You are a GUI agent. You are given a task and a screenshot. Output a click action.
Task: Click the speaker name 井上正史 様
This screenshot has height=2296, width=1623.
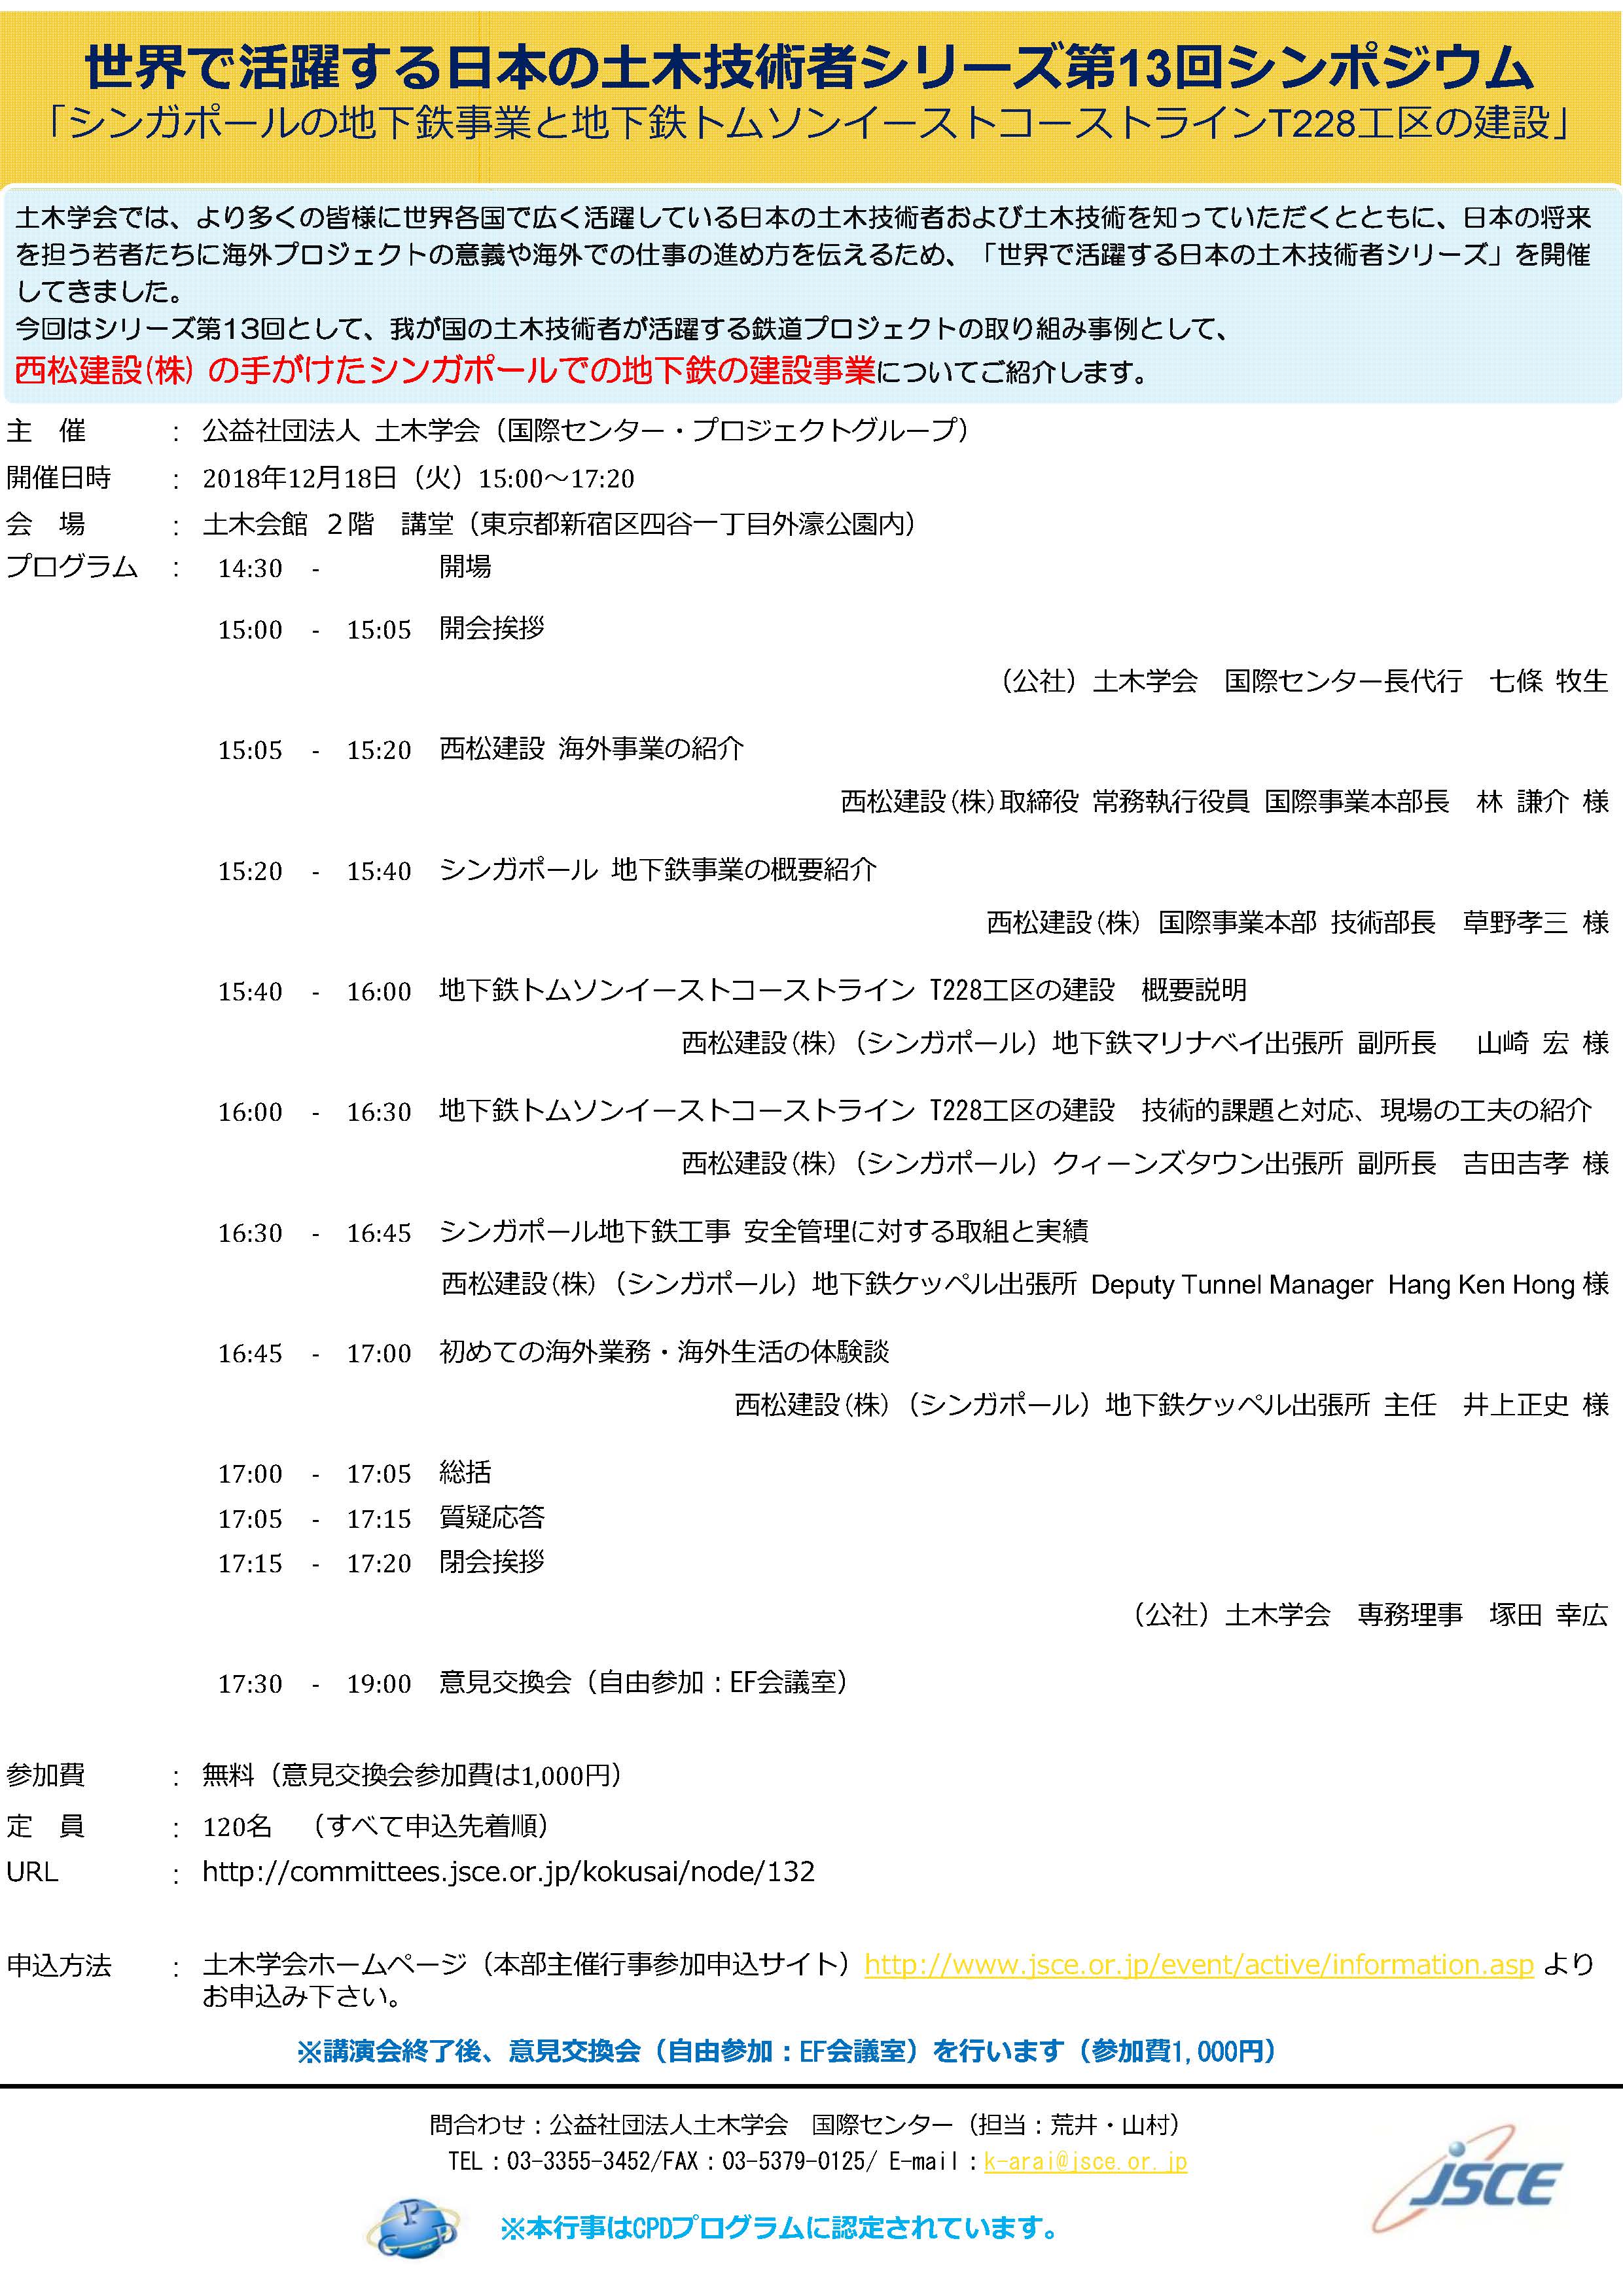[x=1536, y=1404]
